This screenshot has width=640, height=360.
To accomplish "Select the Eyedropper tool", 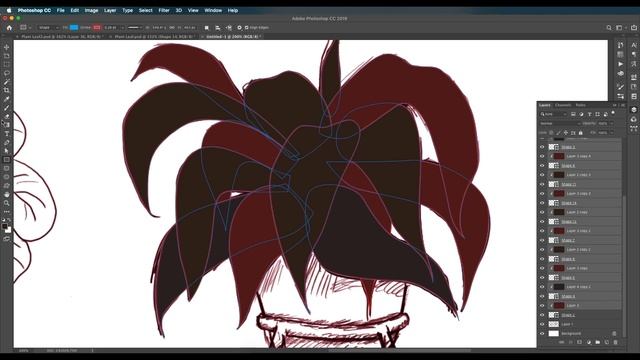I will (x=7, y=99).
